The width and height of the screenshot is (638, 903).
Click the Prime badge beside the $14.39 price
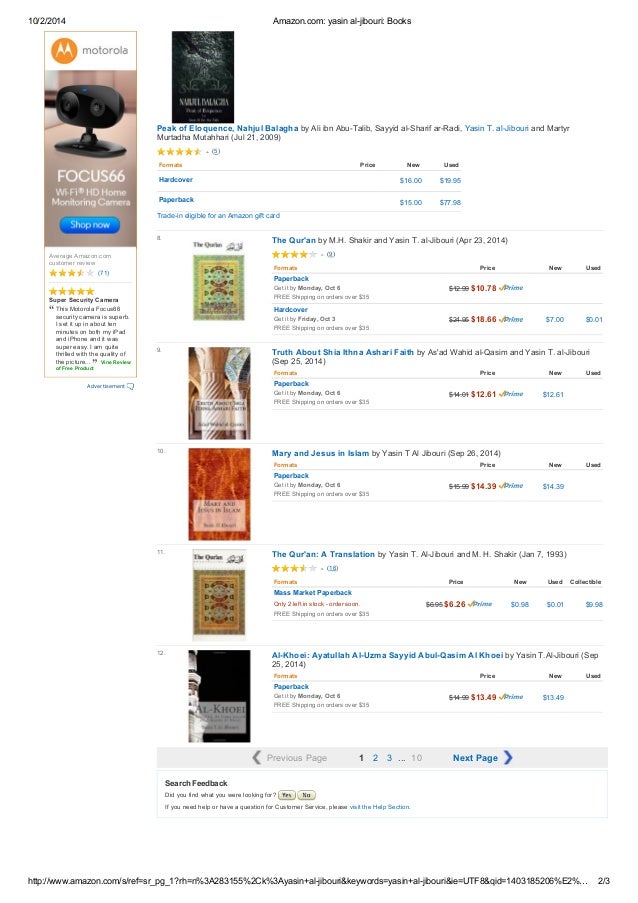[x=511, y=486]
